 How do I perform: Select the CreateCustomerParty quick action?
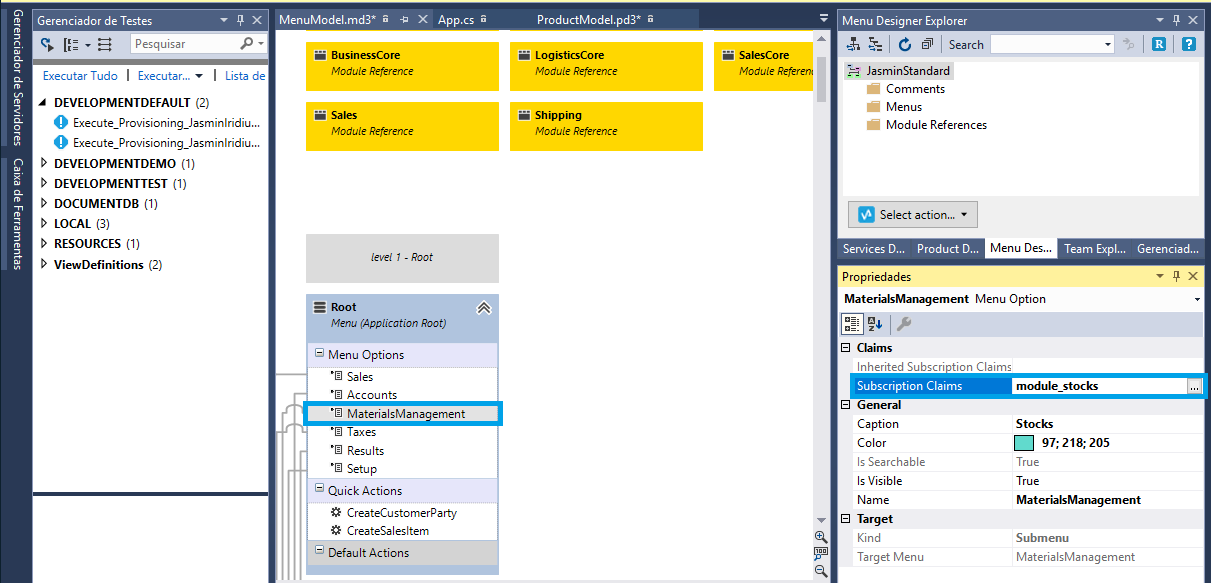coord(401,513)
